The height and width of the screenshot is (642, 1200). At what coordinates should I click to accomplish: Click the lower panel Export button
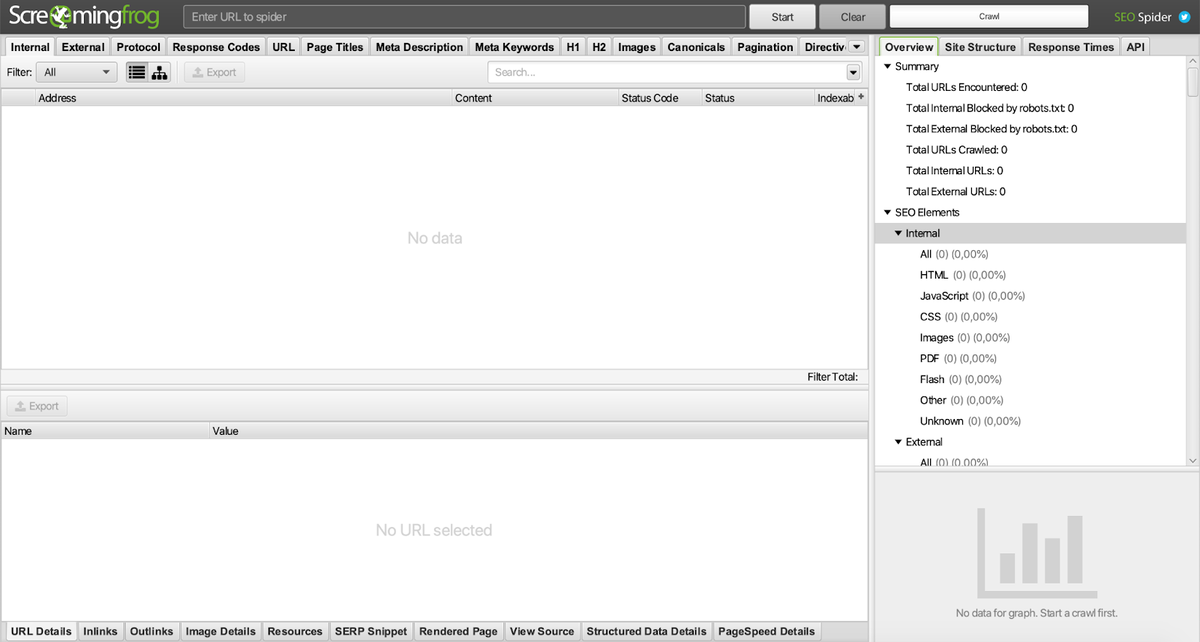[37, 406]
